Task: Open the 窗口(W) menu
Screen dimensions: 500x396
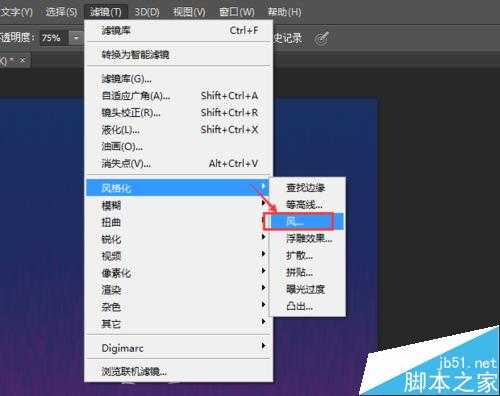Action: point(237,12)
